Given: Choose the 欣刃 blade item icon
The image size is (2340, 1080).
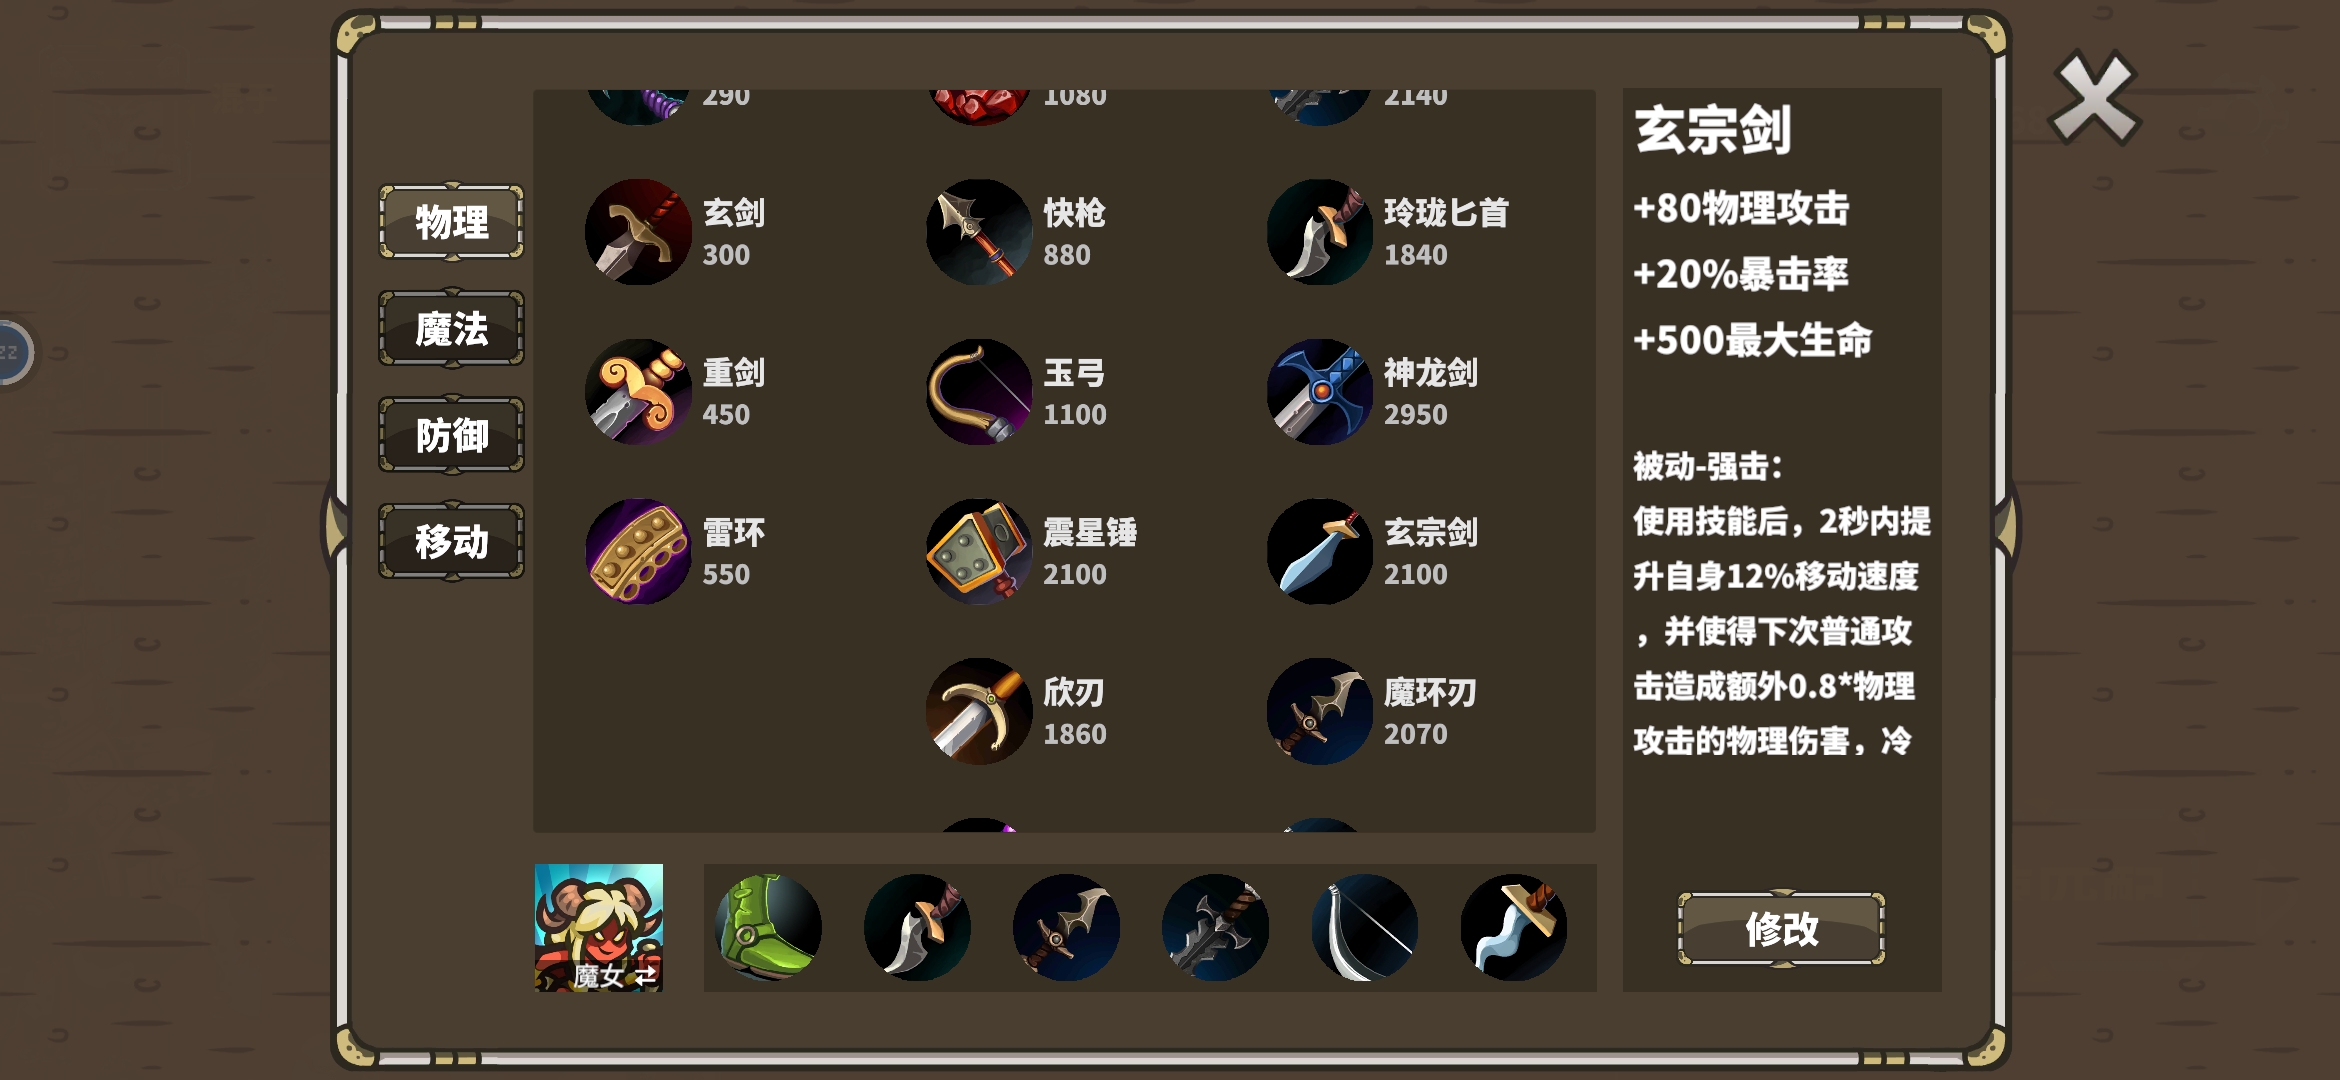Looking at the screenshot, I should coord(979,711).
